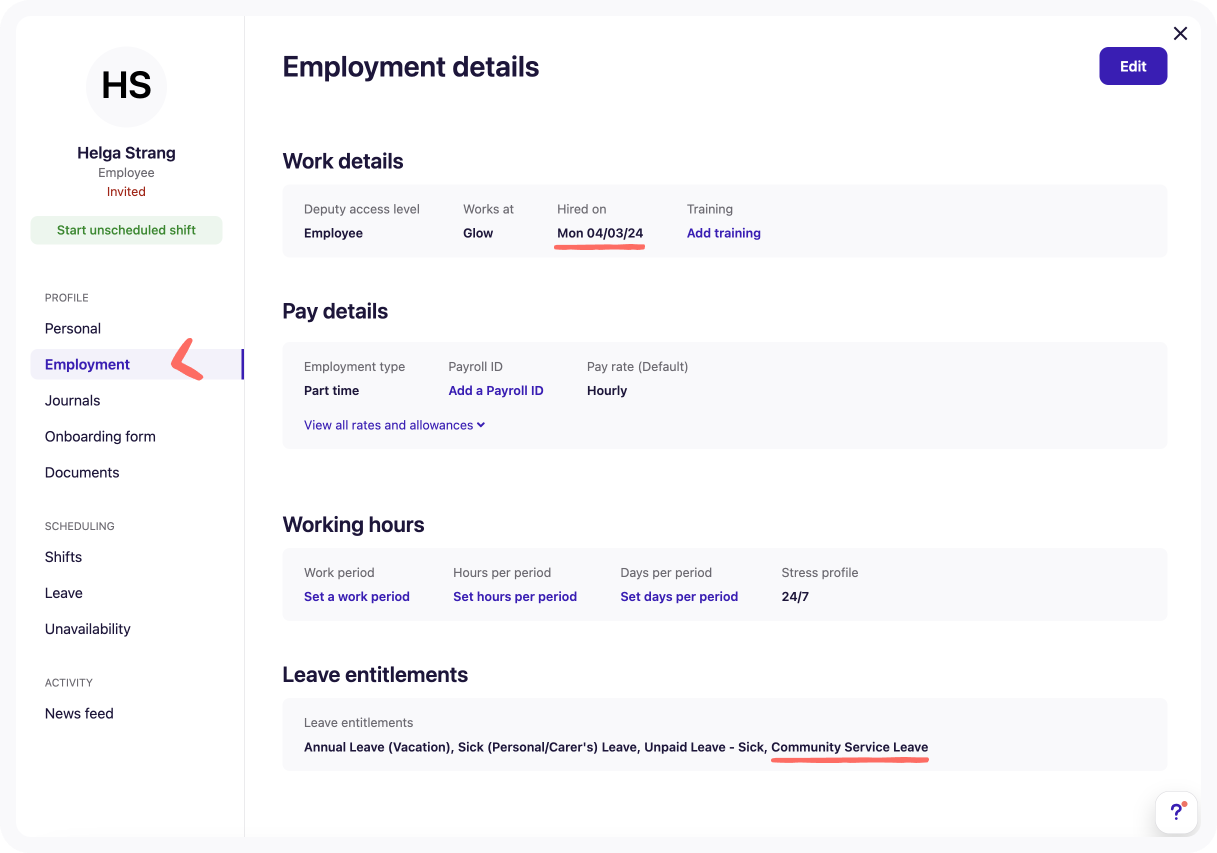Screen dimensions: 1217x853
Task: Set days per period
Action: (679, 596)
